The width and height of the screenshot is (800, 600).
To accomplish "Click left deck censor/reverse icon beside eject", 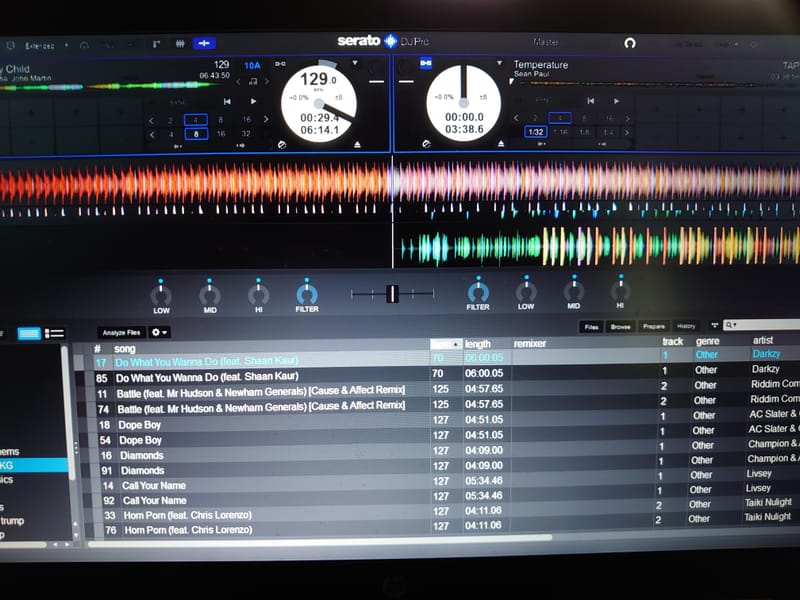I will pyautogui.click(x=284, y=145).
